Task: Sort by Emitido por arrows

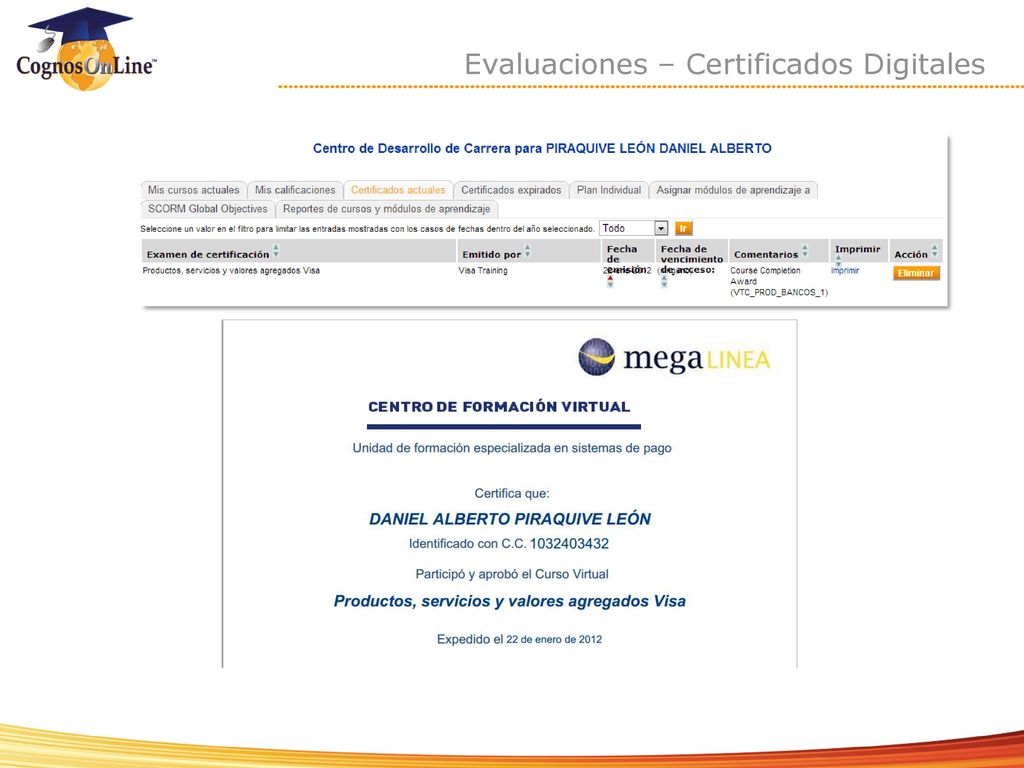Action: coord(528,251)
